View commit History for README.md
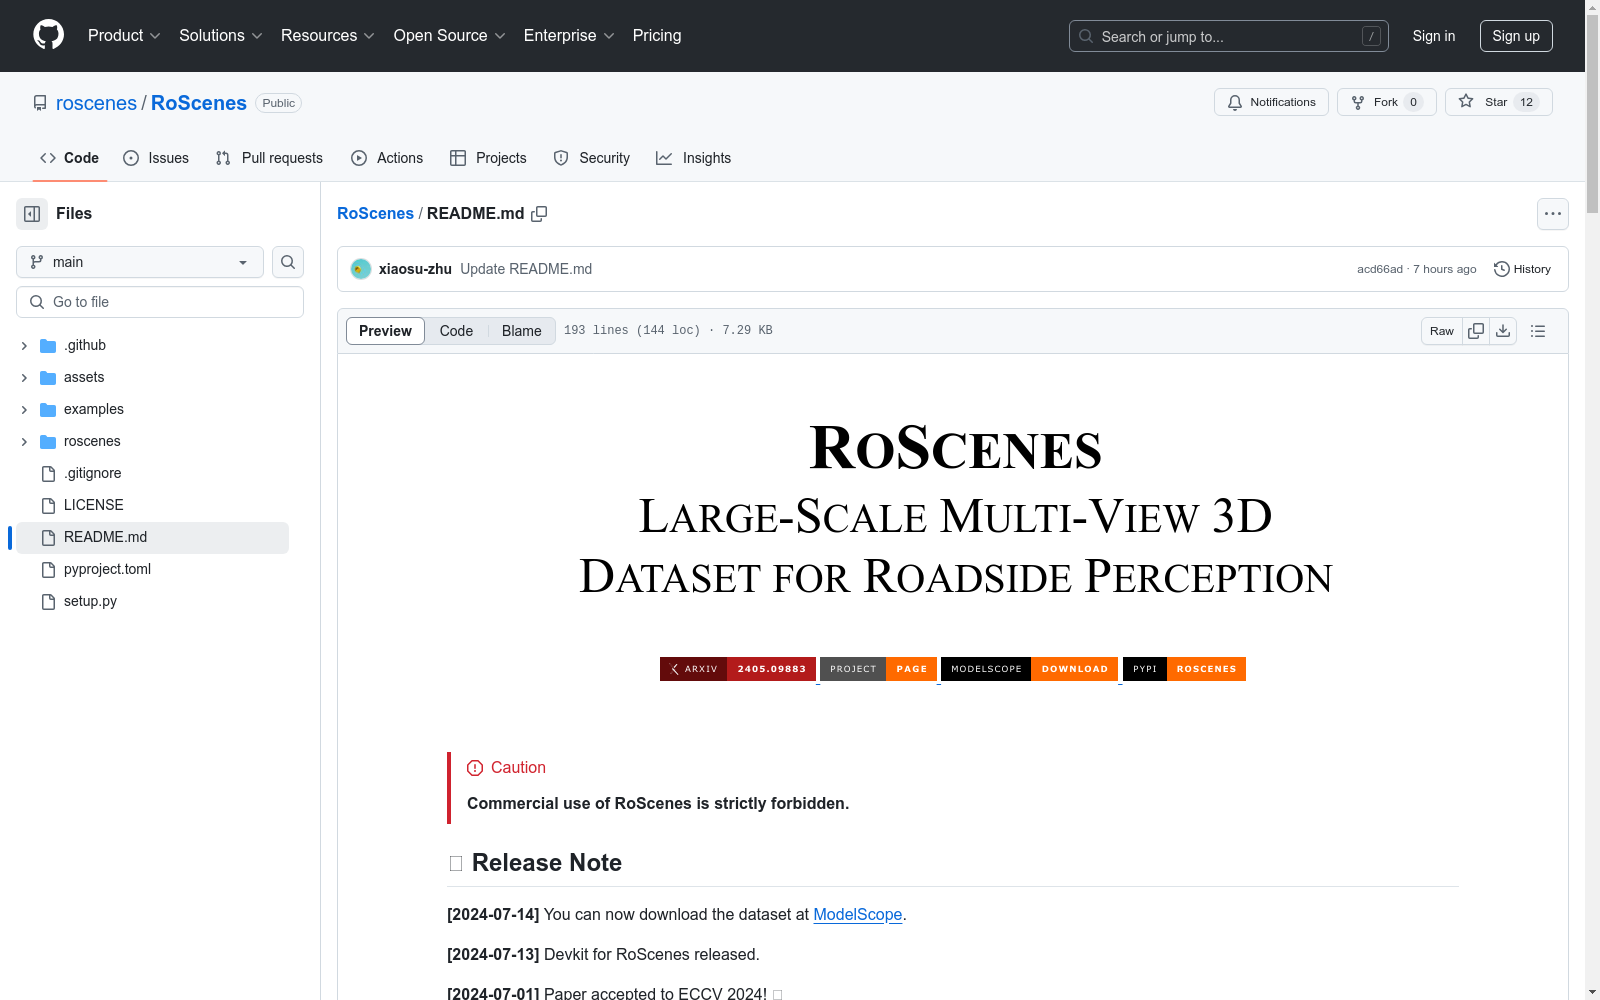 tap(1522, 269)
